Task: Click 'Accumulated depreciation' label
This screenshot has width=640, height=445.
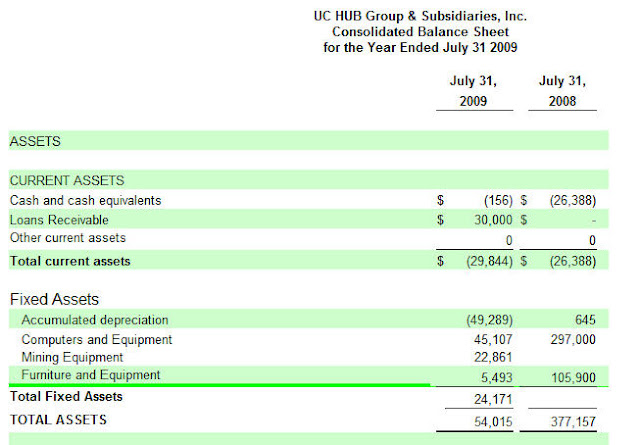Action: [x=95, y=320]
